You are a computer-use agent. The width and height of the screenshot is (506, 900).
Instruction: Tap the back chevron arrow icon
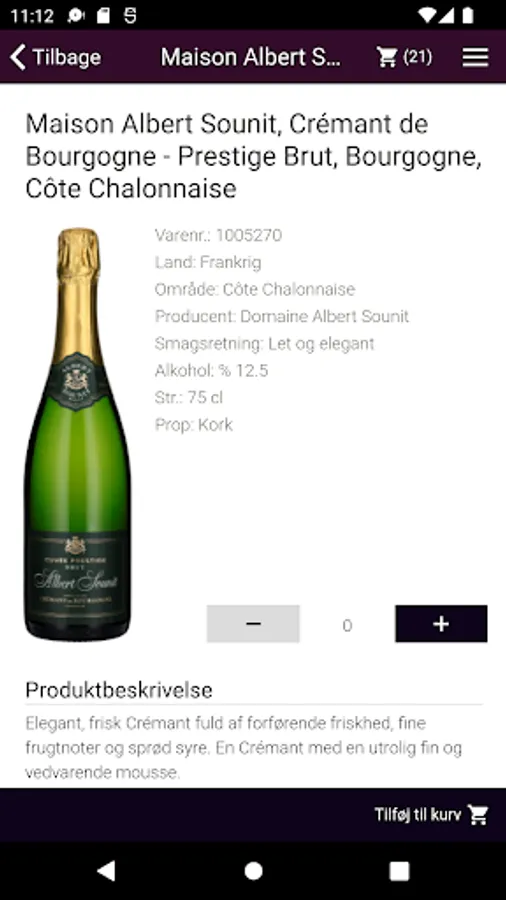point(18,57)
